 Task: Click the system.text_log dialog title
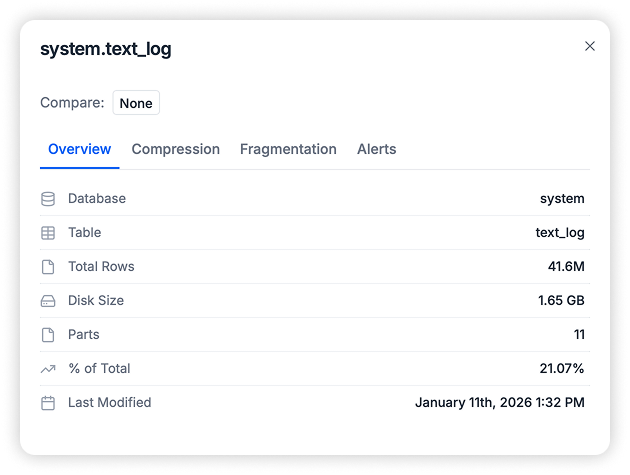click(x=106, y=49)
